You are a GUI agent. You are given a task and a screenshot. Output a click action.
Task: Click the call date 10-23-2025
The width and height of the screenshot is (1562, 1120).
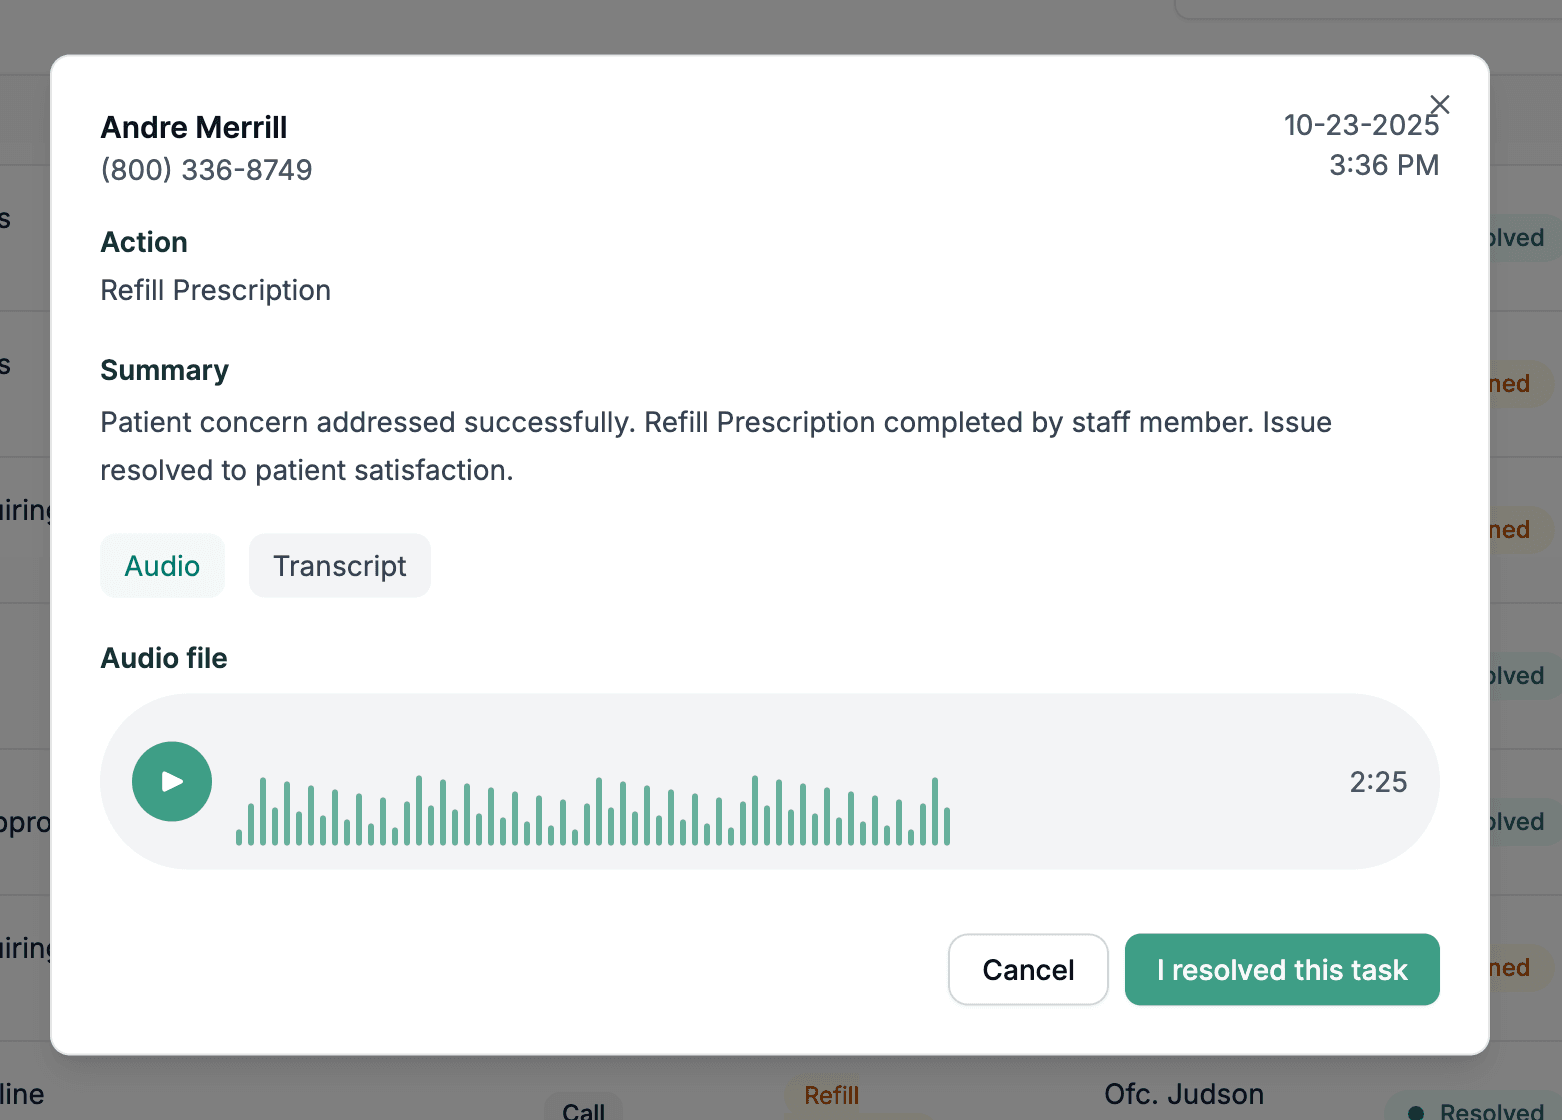[x=1360, y=125]
